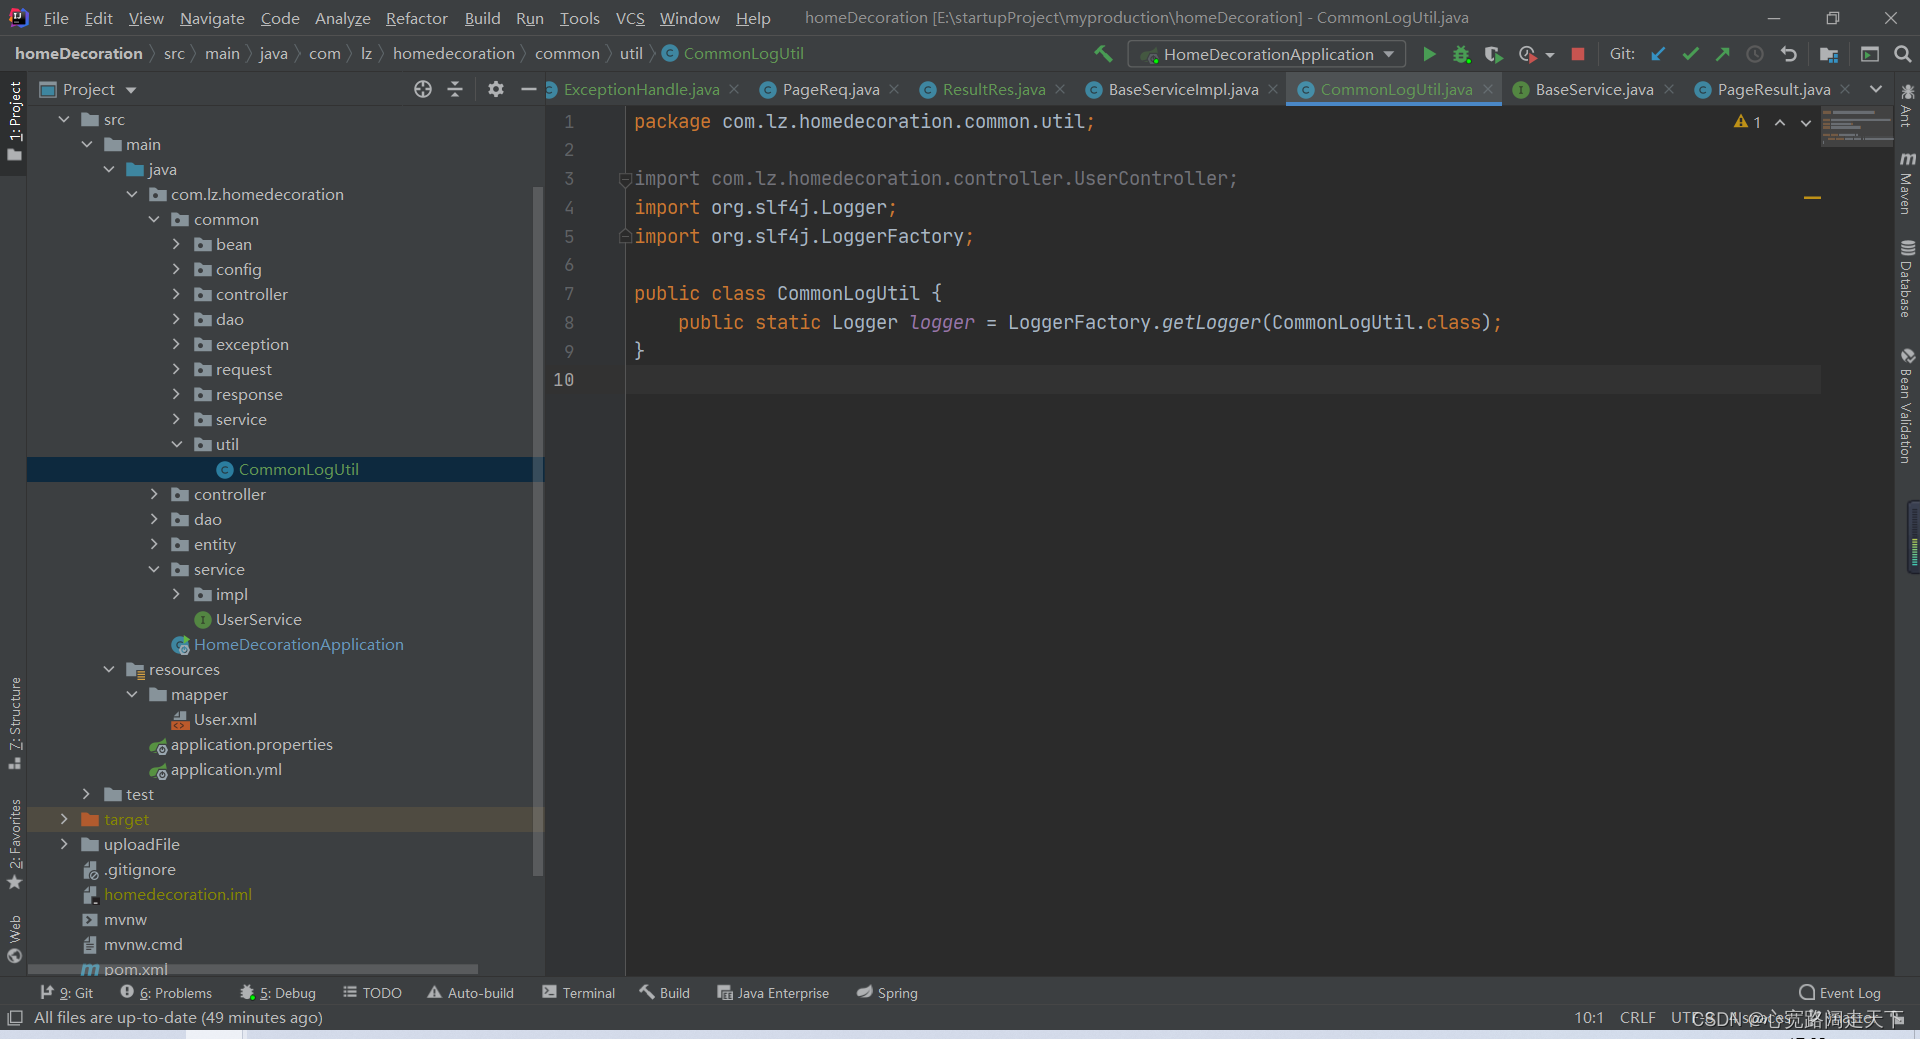Expand the exception package
1920x1039 pixels.
point(177,344)
